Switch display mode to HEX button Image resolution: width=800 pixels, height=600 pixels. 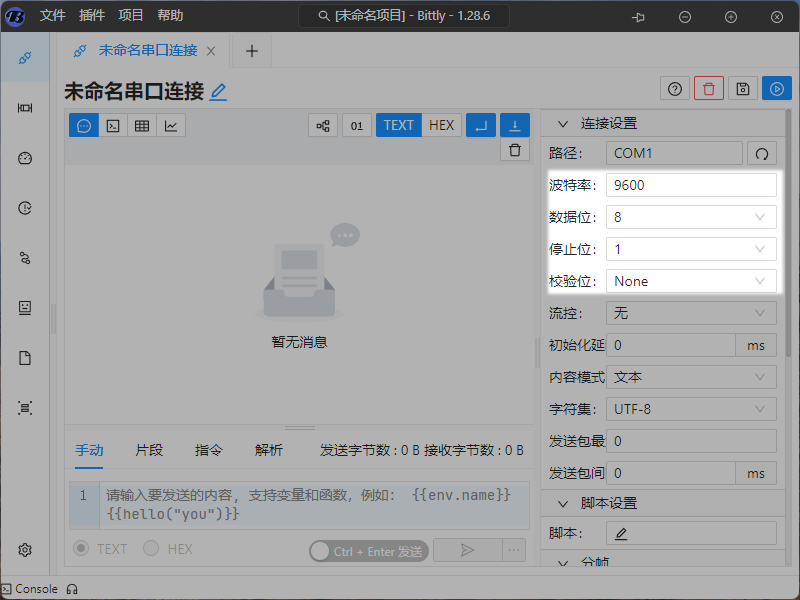441,125
